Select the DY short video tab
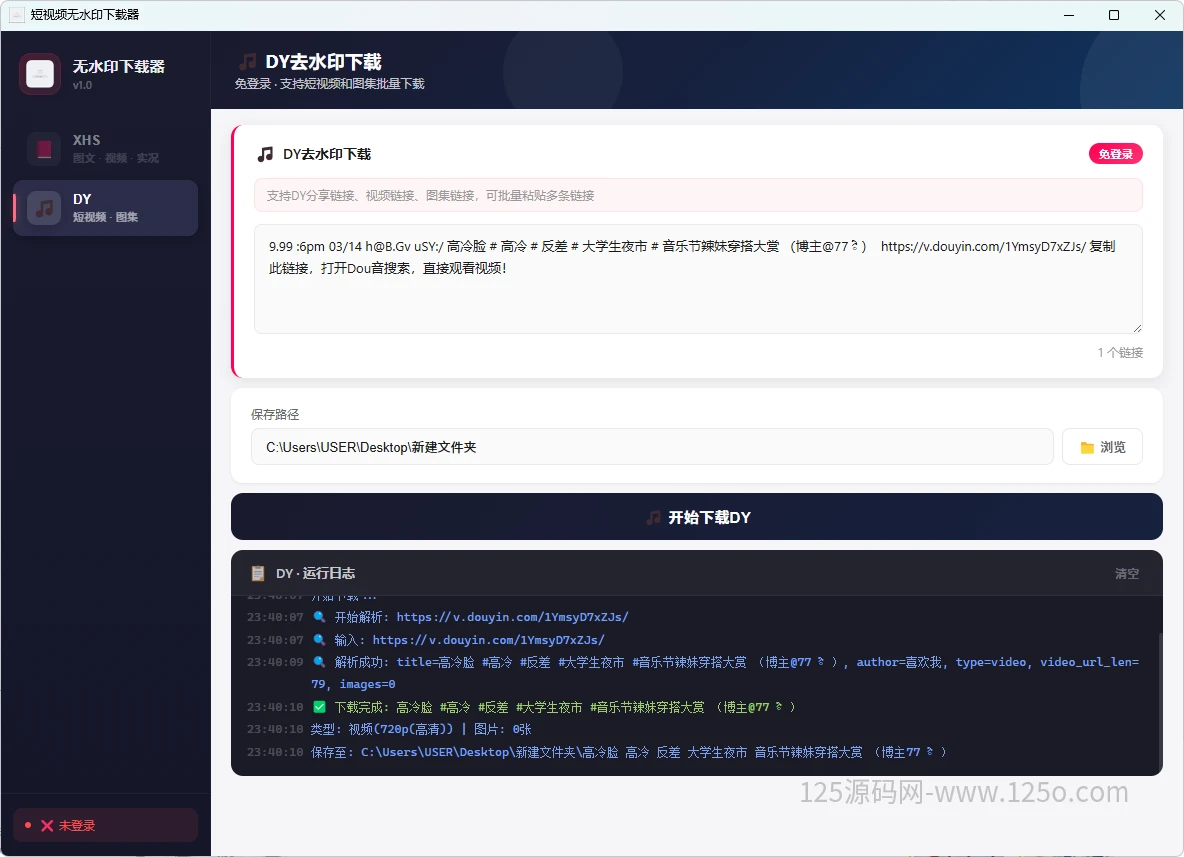 pos(105,208)
